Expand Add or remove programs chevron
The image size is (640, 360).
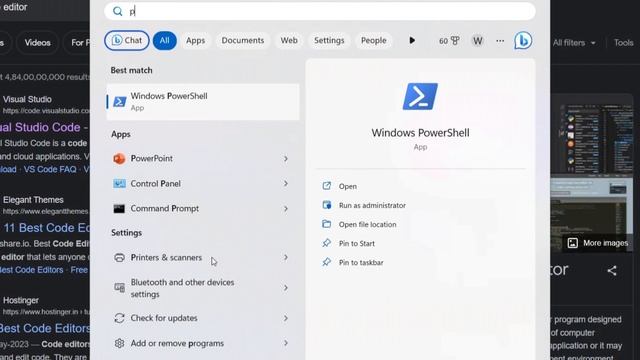click(x=286, y=343)
